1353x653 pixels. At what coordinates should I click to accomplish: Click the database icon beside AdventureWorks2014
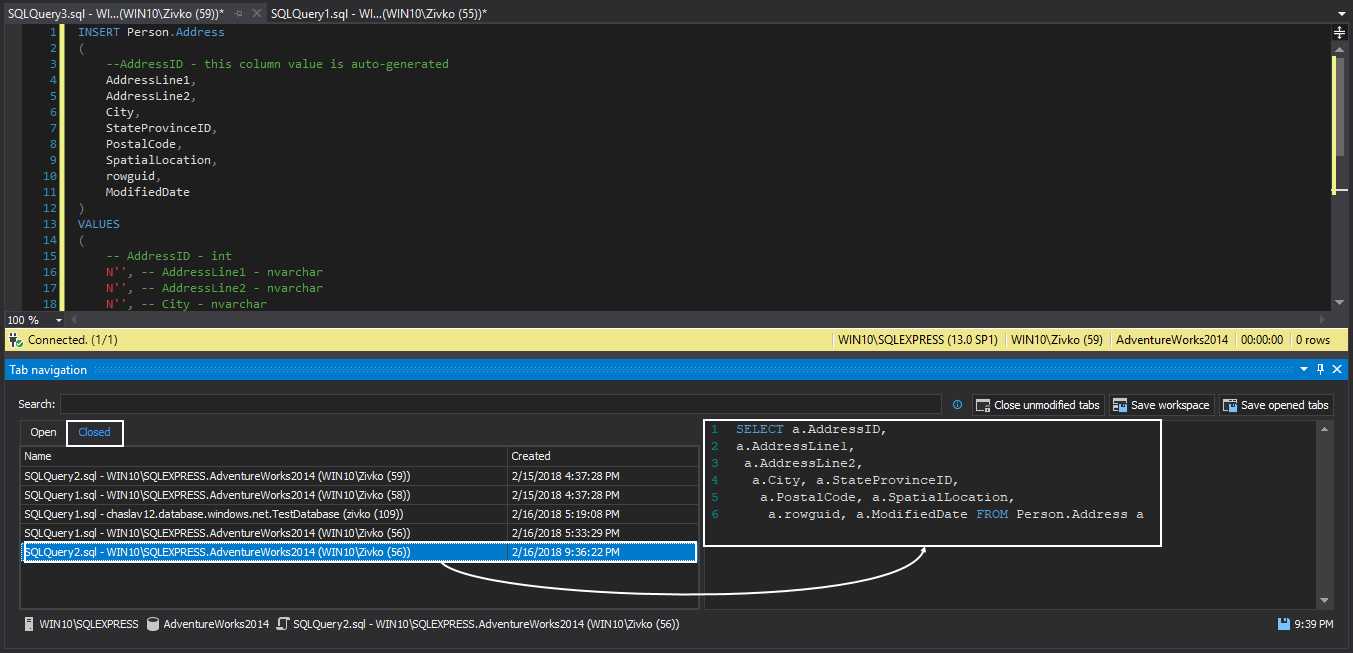tap(152, 624)
